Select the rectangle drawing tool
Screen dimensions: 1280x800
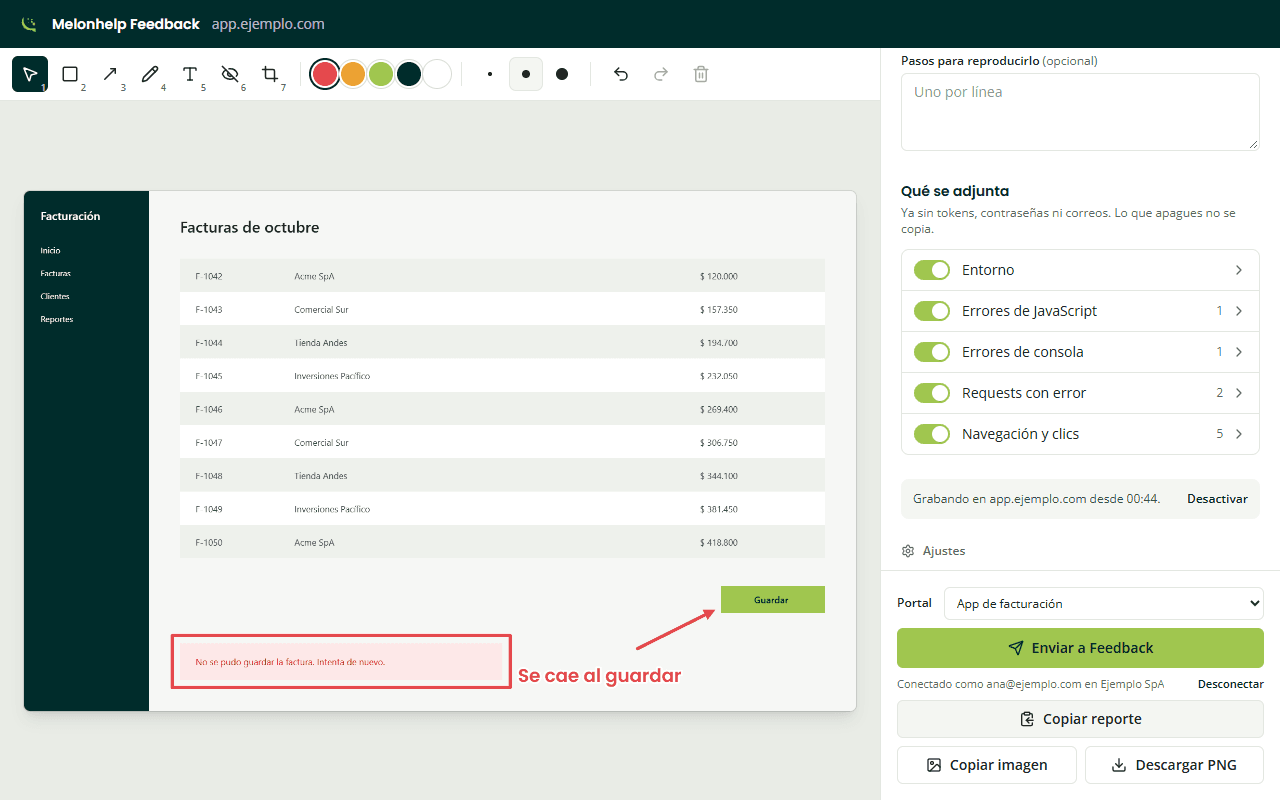(70, 74)
